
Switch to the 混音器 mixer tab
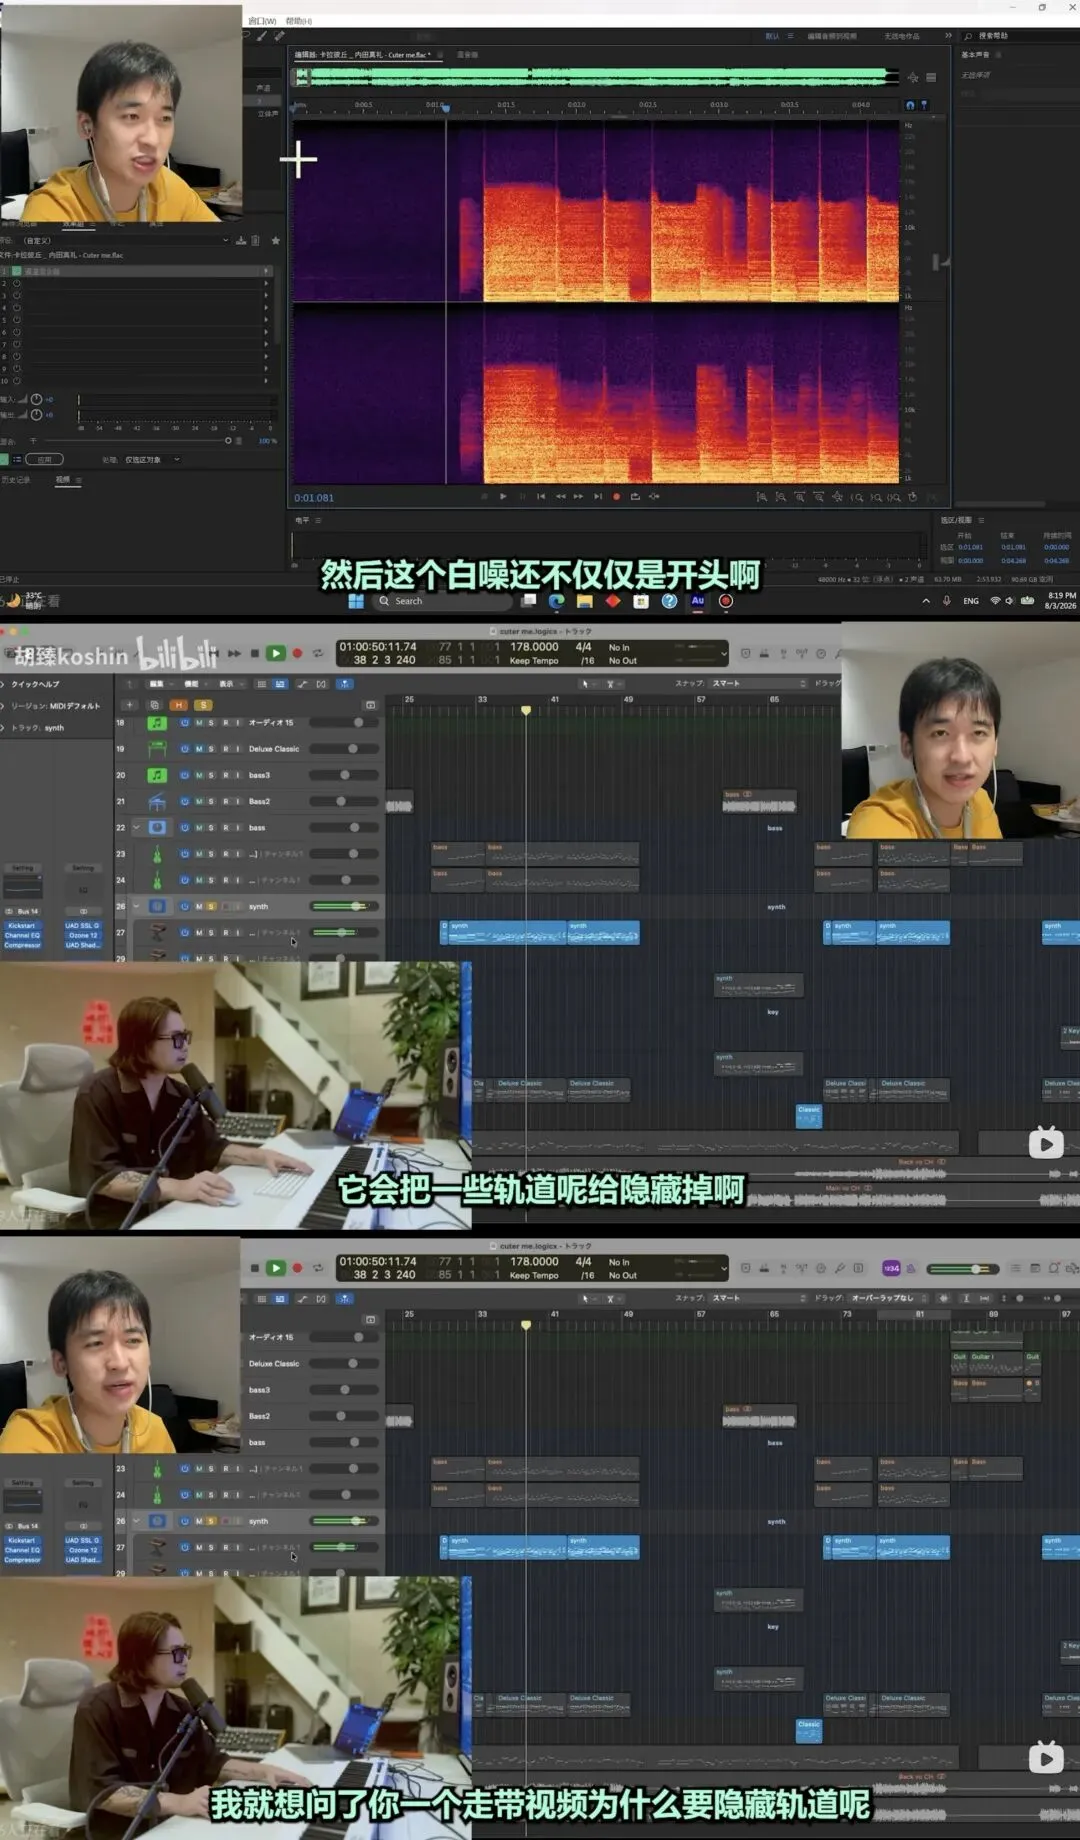(x=467, y=55)
